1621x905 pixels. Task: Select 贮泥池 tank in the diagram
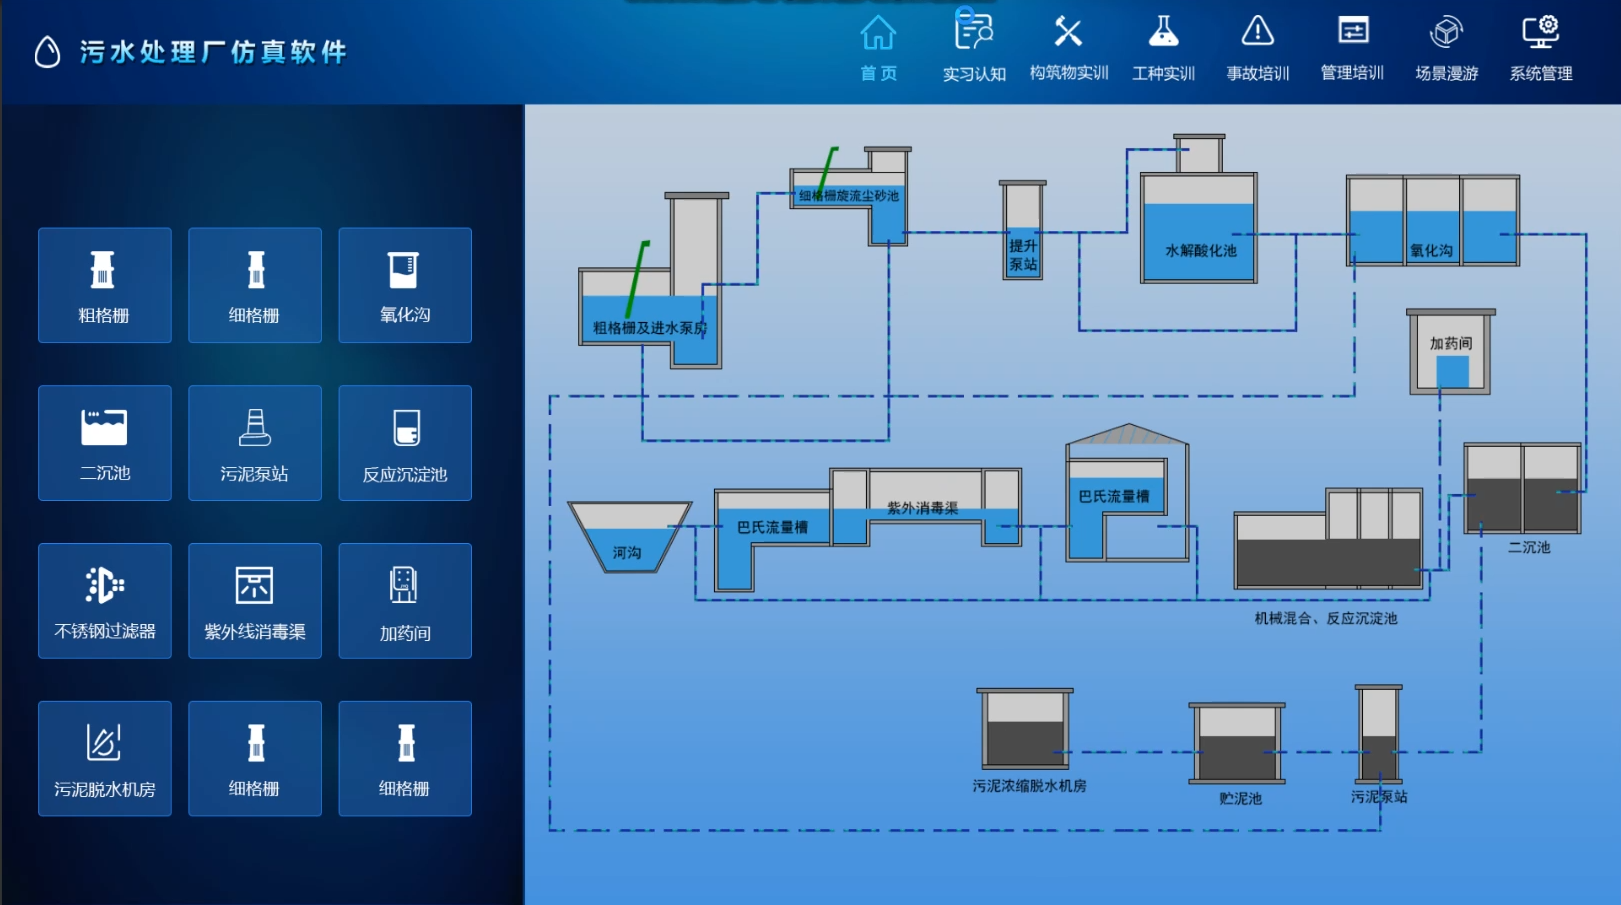tap(1237, 745)
